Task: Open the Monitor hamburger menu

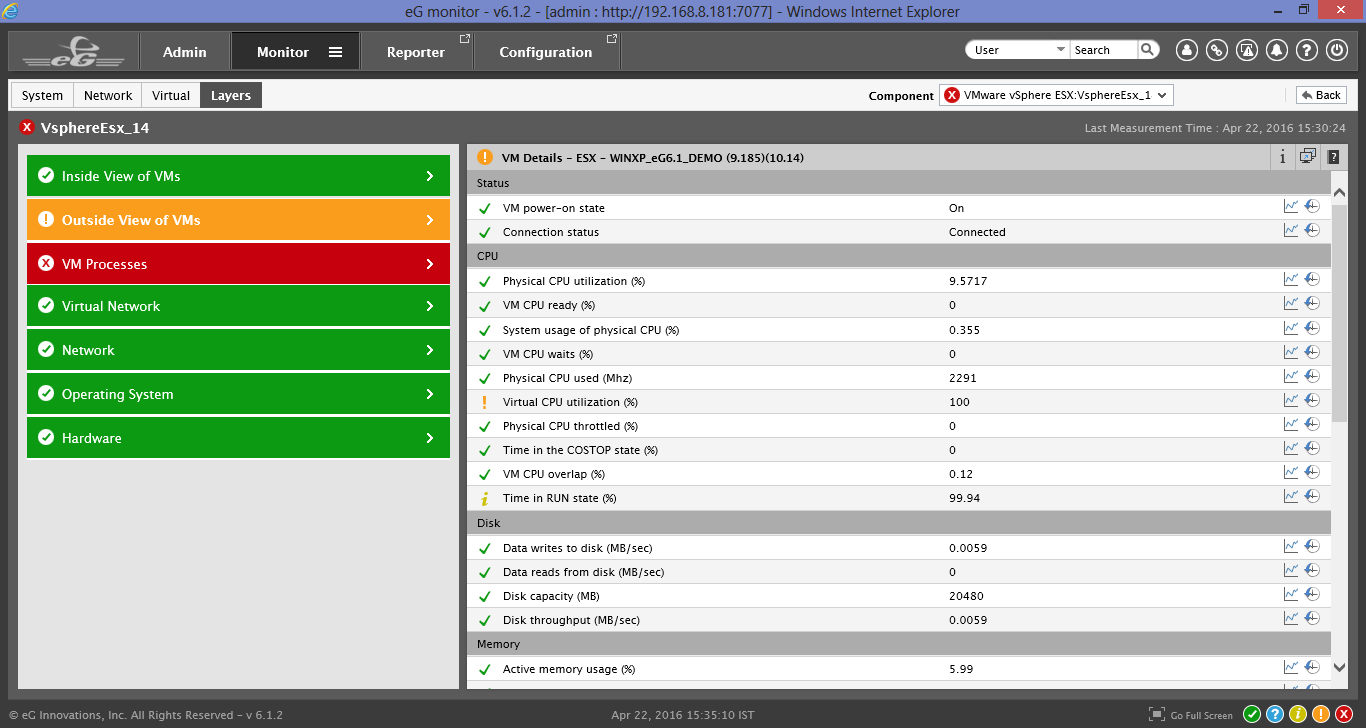Action: coord(336,52)
